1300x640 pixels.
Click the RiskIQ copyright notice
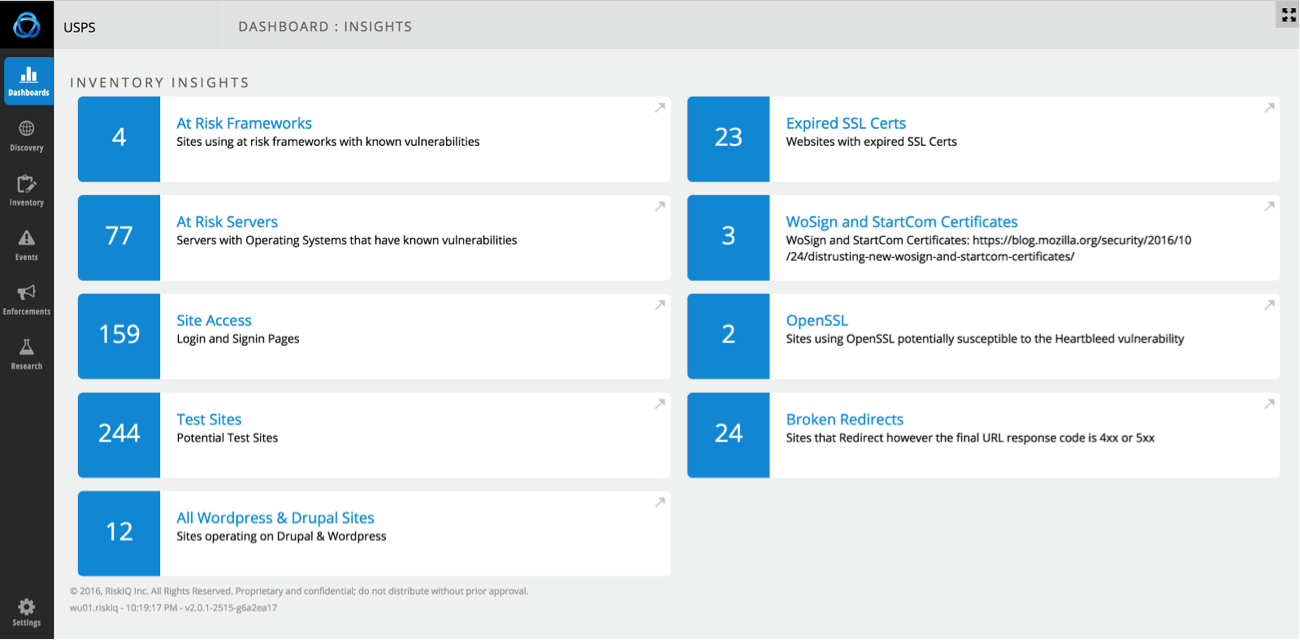click(x=299, y=591)
